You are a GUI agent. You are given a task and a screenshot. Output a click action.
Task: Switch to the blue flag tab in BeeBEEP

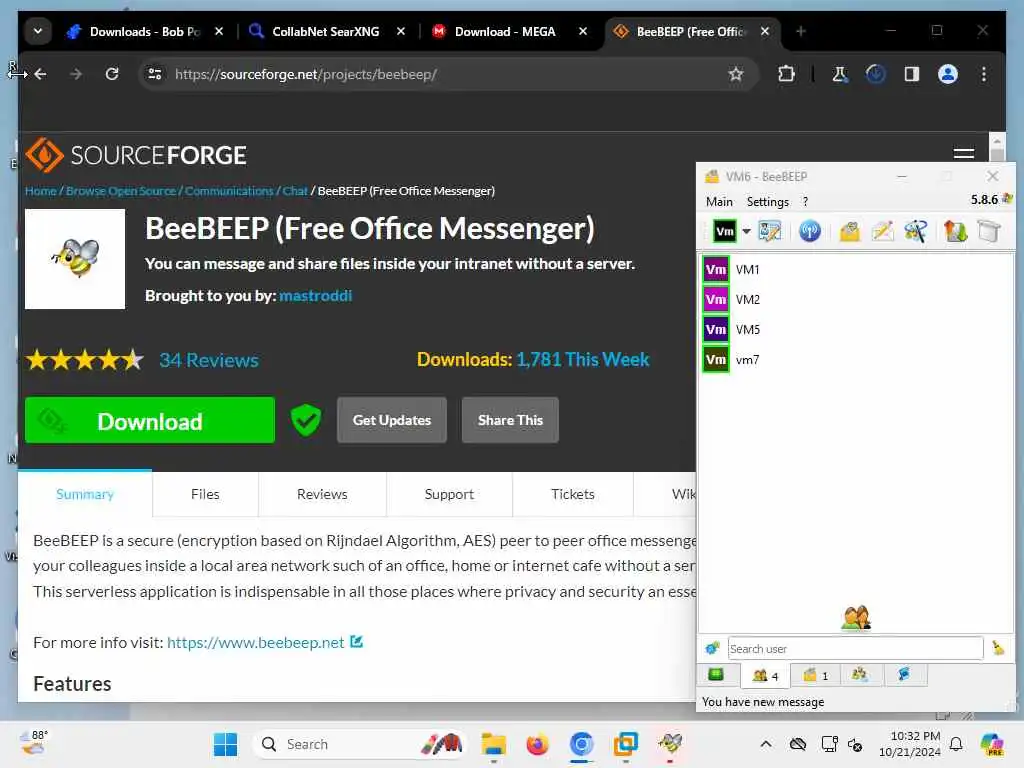tap(904, 675)
